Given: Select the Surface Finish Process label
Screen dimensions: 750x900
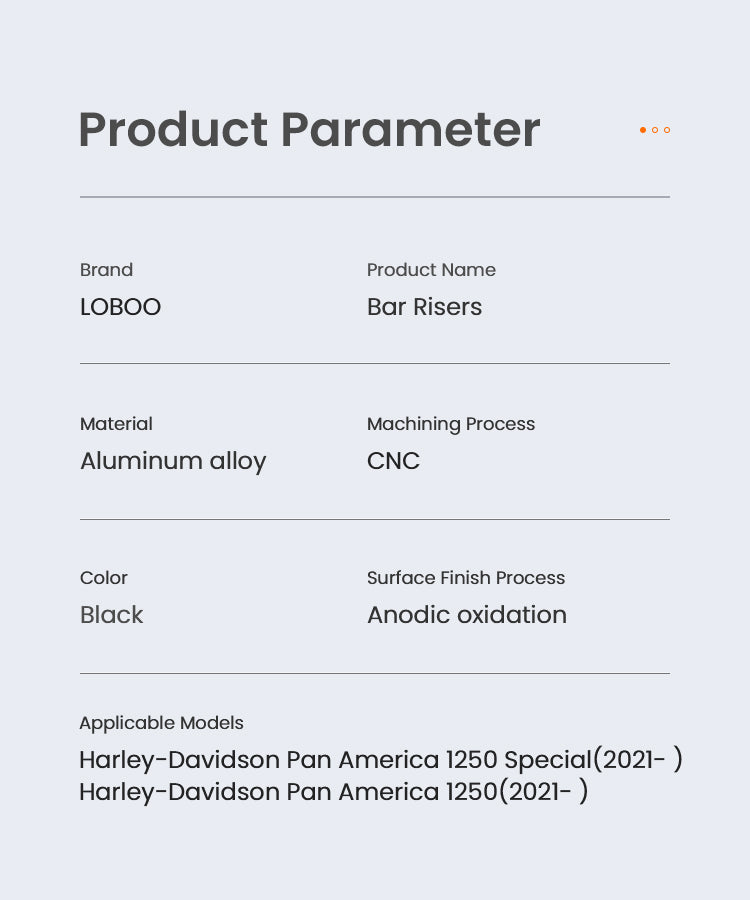Looking at the screenshot, I should (465, 578).
